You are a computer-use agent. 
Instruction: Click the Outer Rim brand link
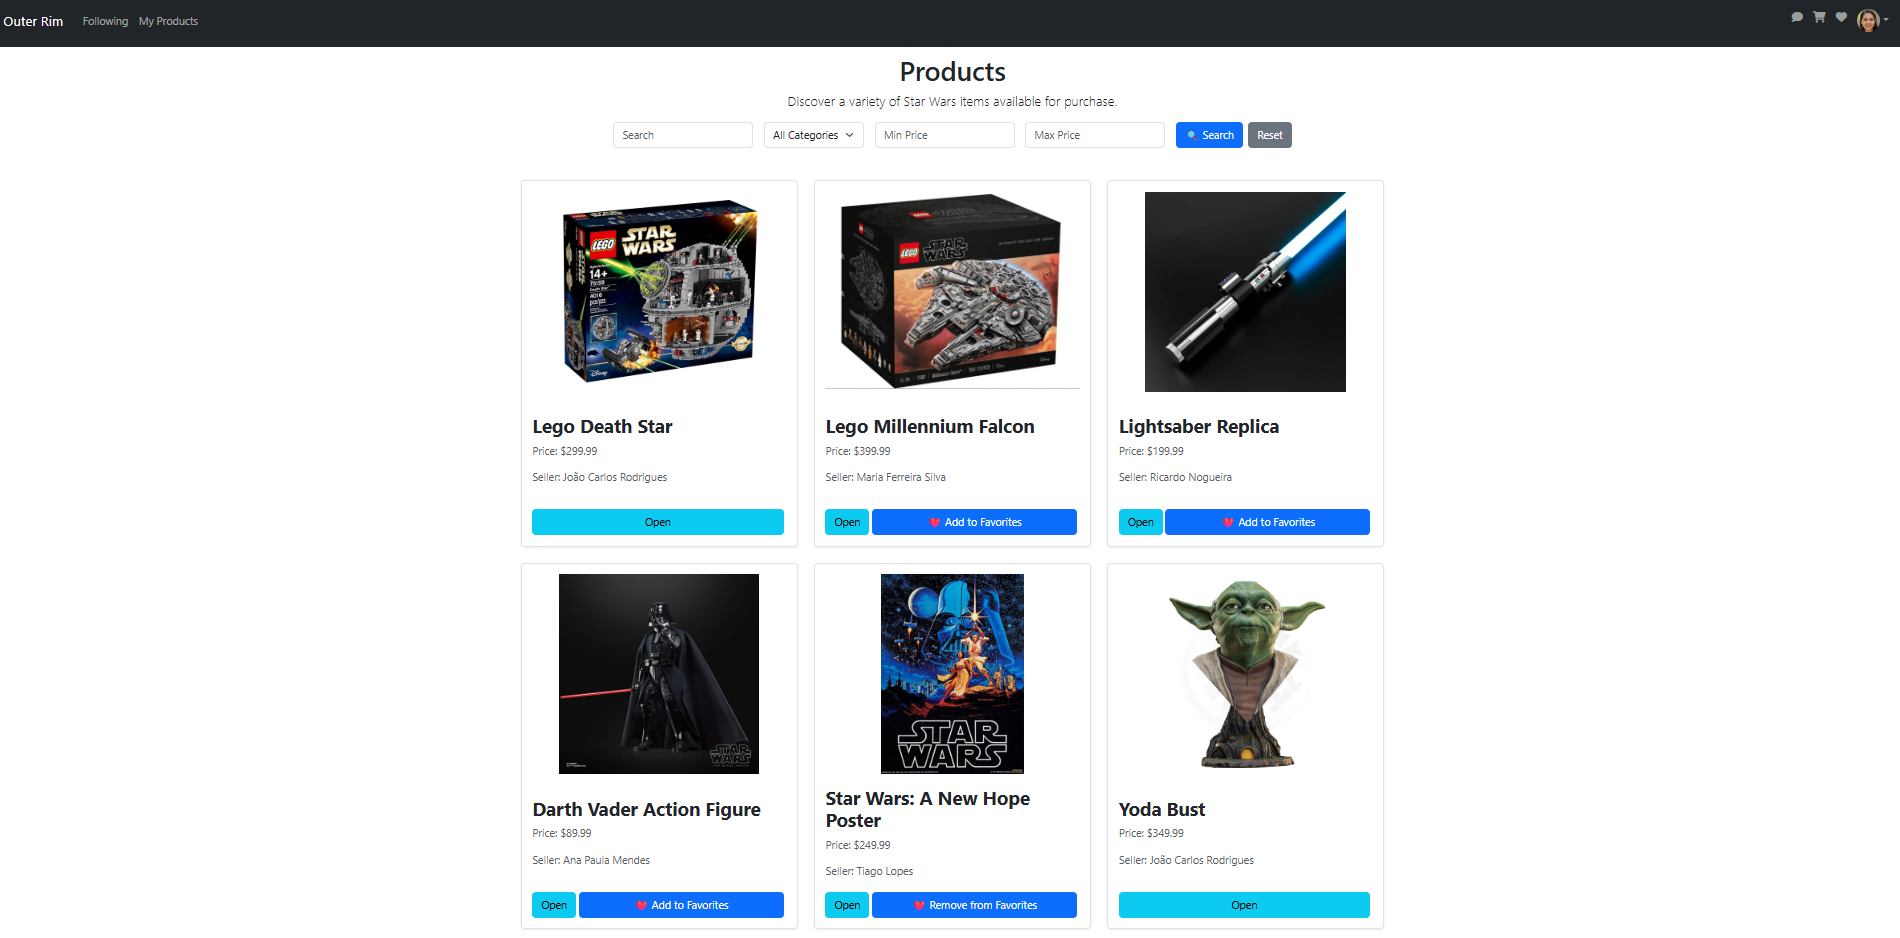tap(33, 21)
